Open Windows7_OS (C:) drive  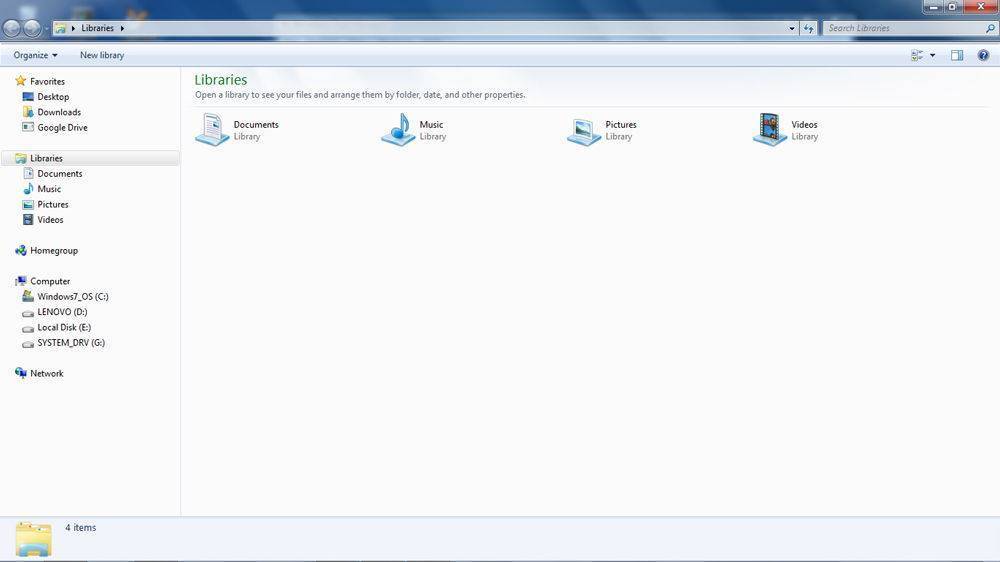coord(72,296)
